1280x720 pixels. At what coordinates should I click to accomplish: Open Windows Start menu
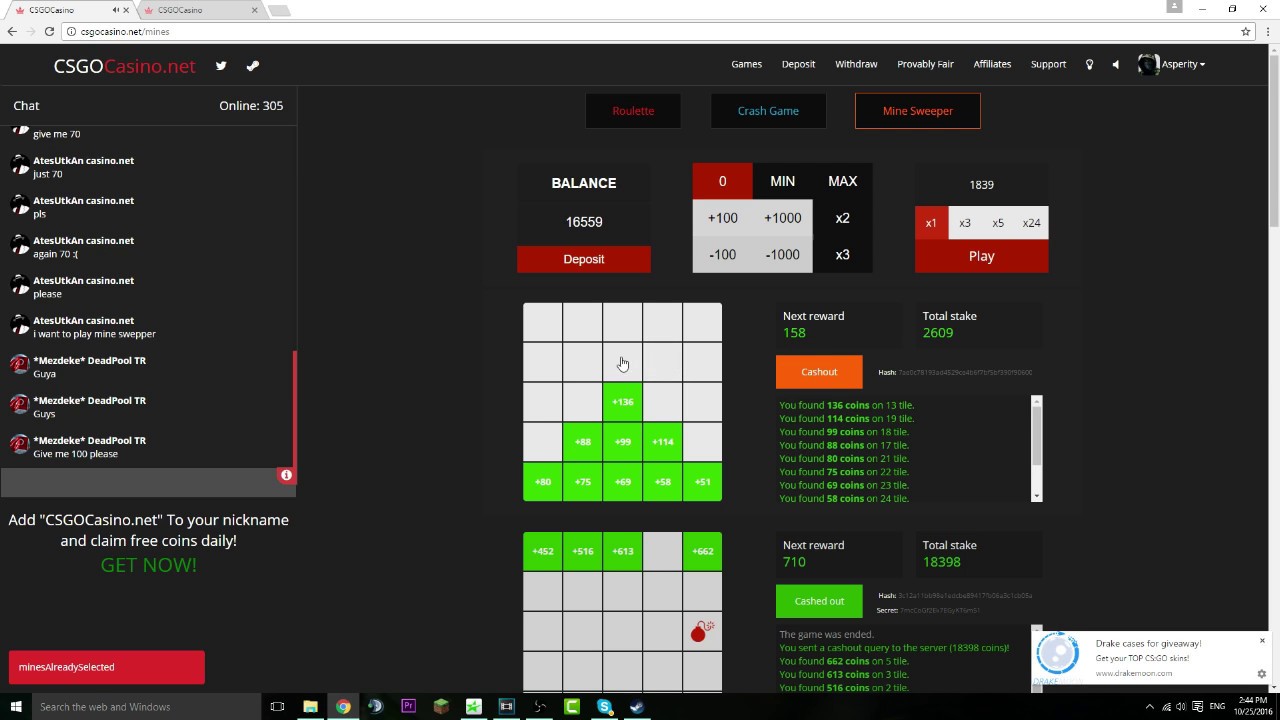coord(15,707)
